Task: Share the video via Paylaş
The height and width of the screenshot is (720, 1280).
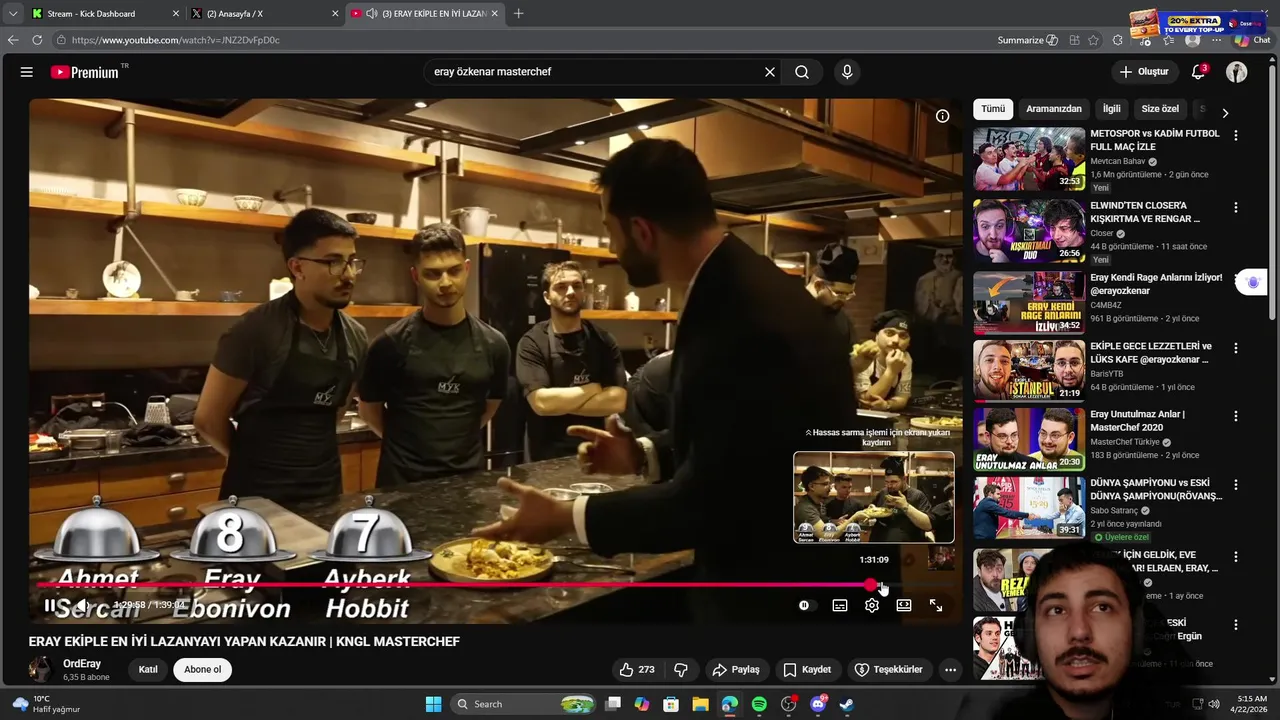Action: coord(735,670)
